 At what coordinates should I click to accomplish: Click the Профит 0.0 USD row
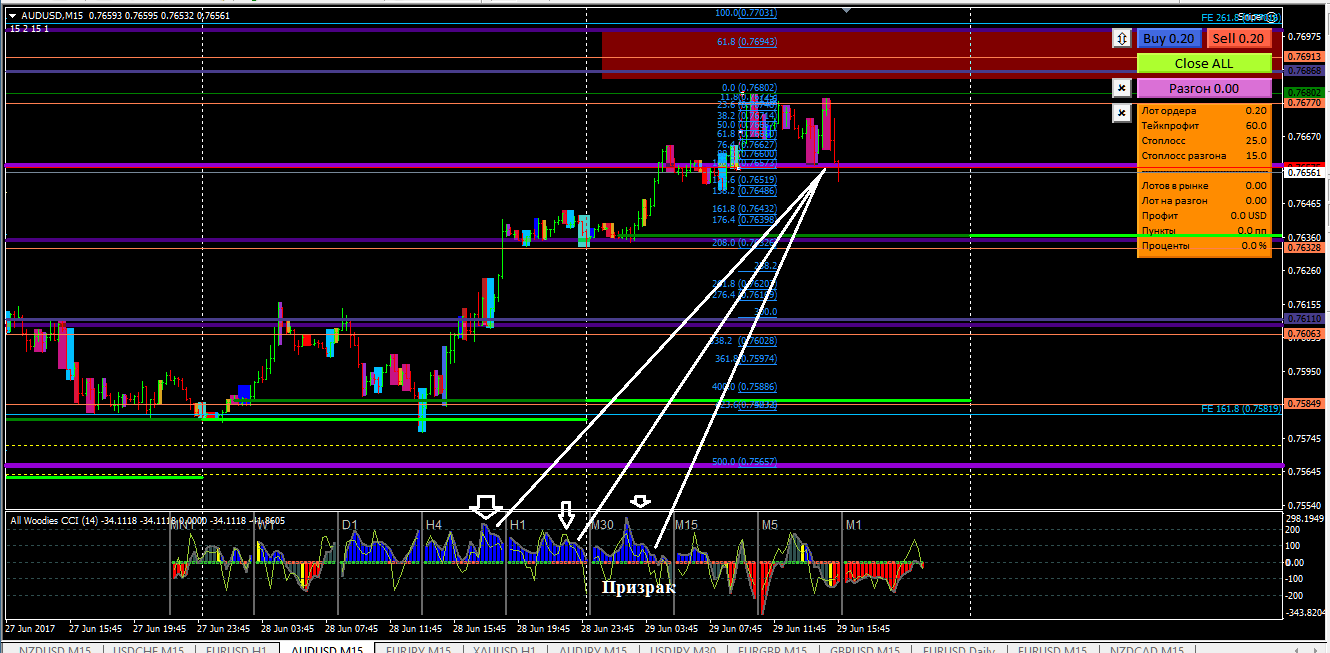tap(1204, 216)
